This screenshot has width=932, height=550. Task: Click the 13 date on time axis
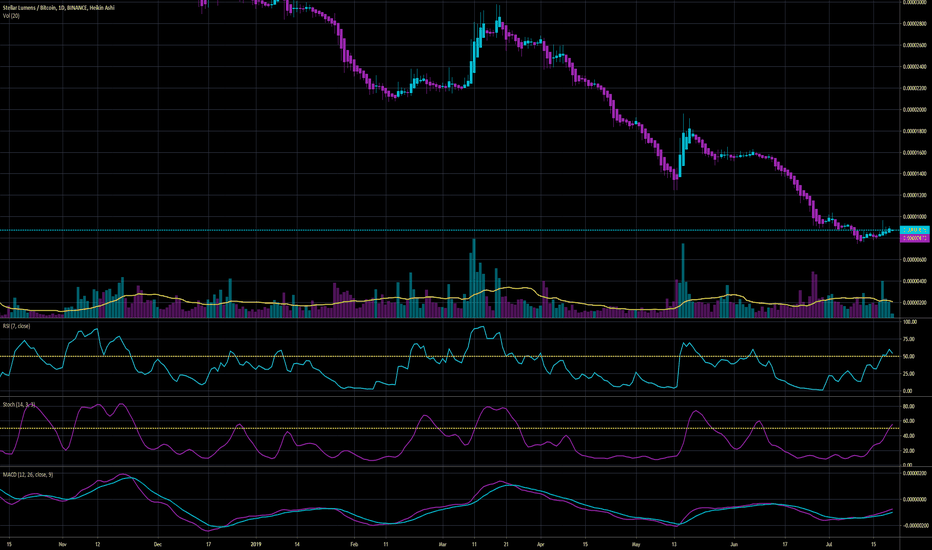(674, 544)
